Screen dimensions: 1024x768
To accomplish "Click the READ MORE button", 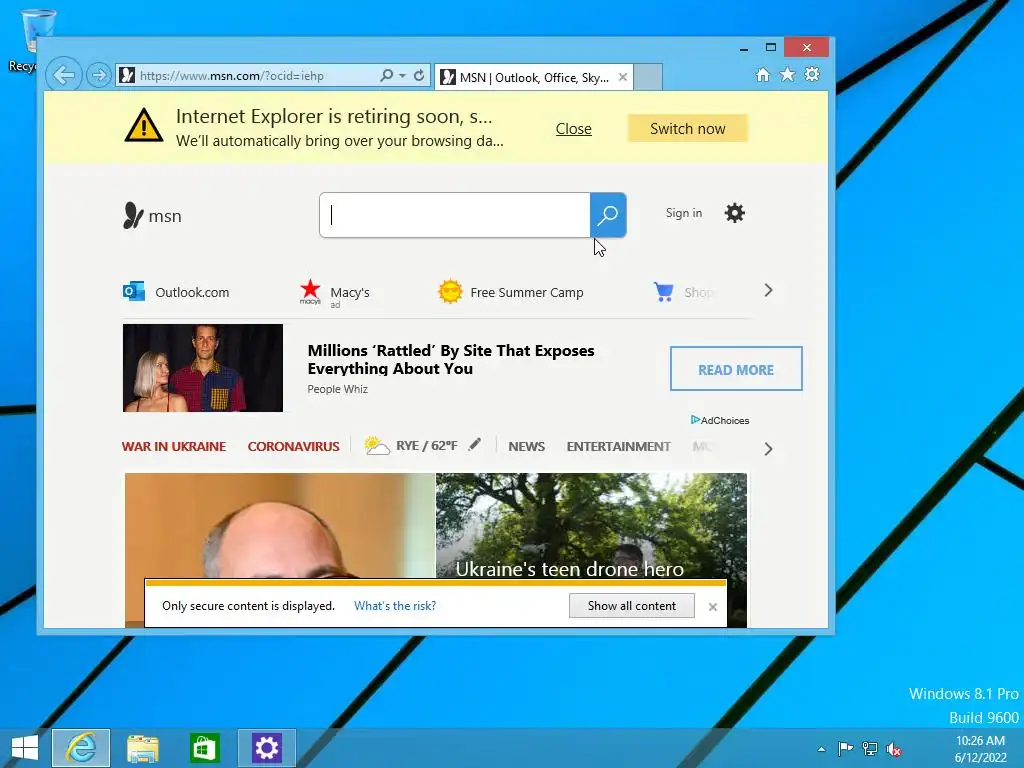I will (736, 369).
